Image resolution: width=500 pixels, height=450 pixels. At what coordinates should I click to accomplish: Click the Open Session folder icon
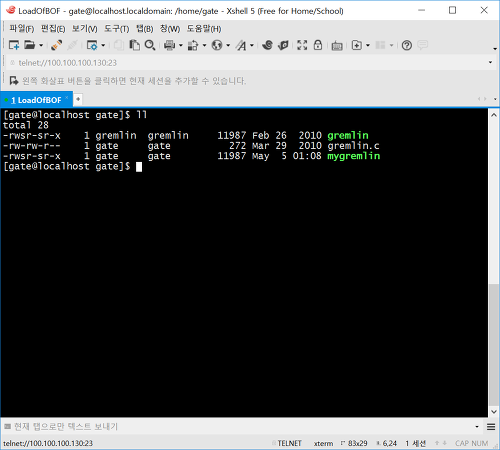pos(30,45)
